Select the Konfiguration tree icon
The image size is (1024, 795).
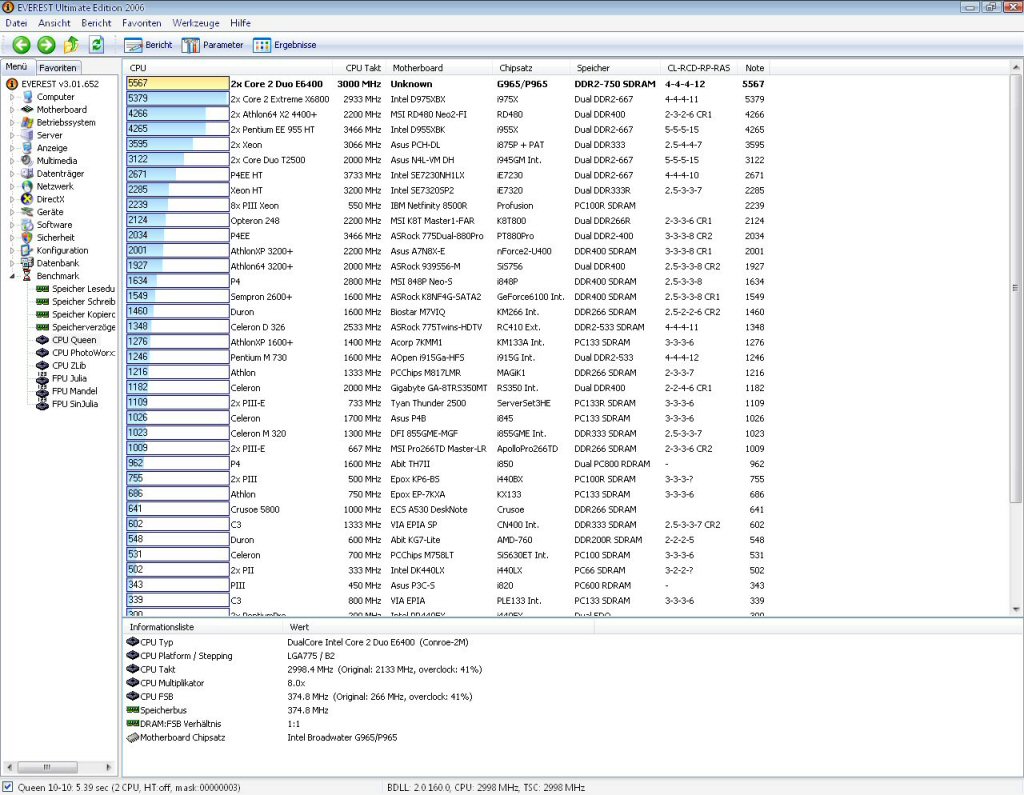tap(27, 250)
